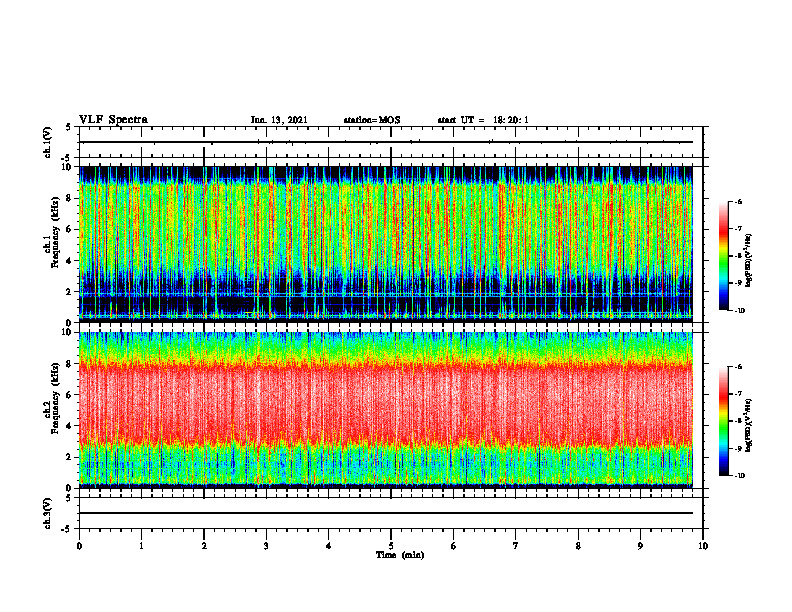792x612 pixels.
Task: Click the time axis tick label "5"
Action: [391, 546]
